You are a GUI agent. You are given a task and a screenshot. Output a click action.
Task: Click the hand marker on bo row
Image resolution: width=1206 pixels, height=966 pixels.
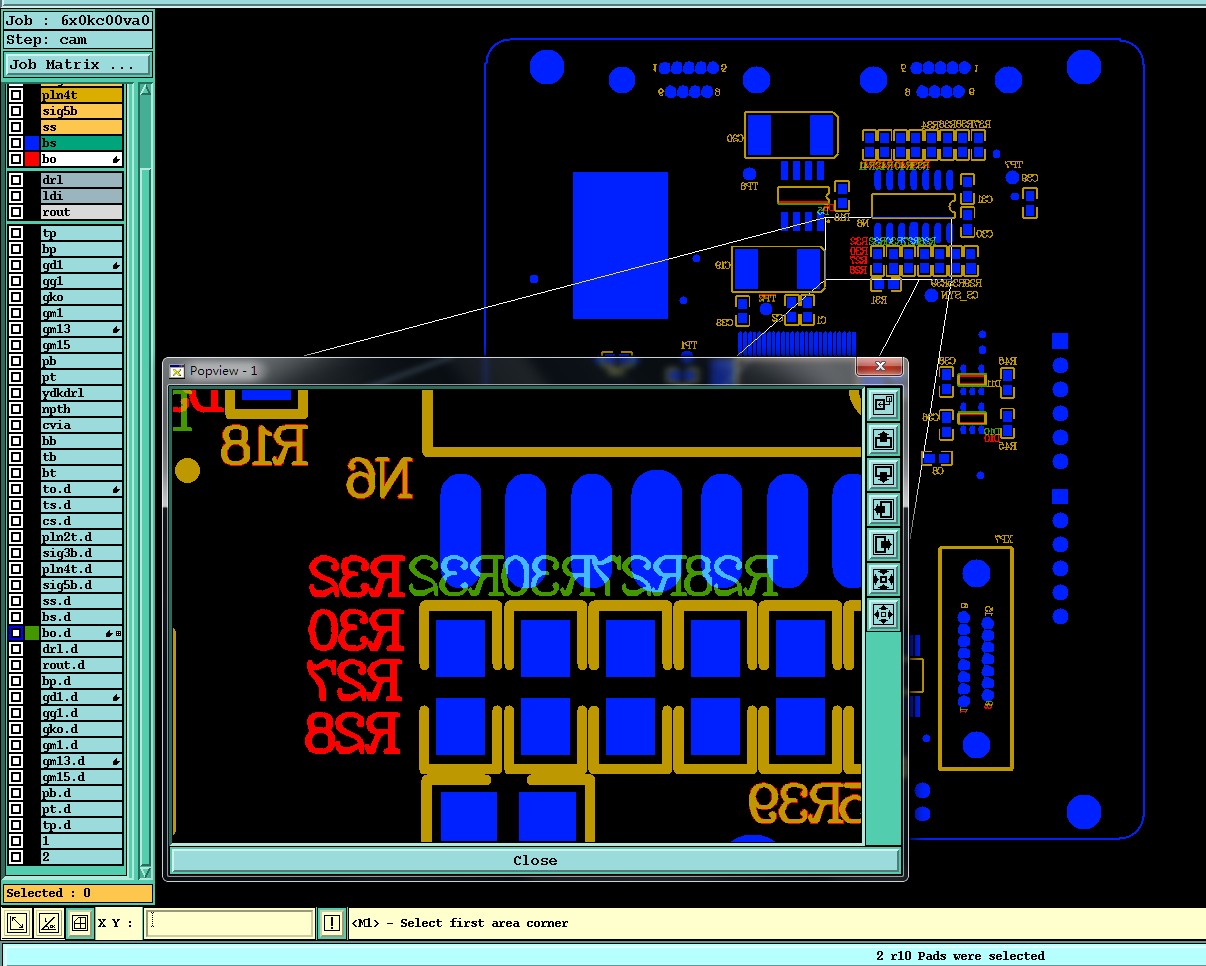click(x=117, y=159)
